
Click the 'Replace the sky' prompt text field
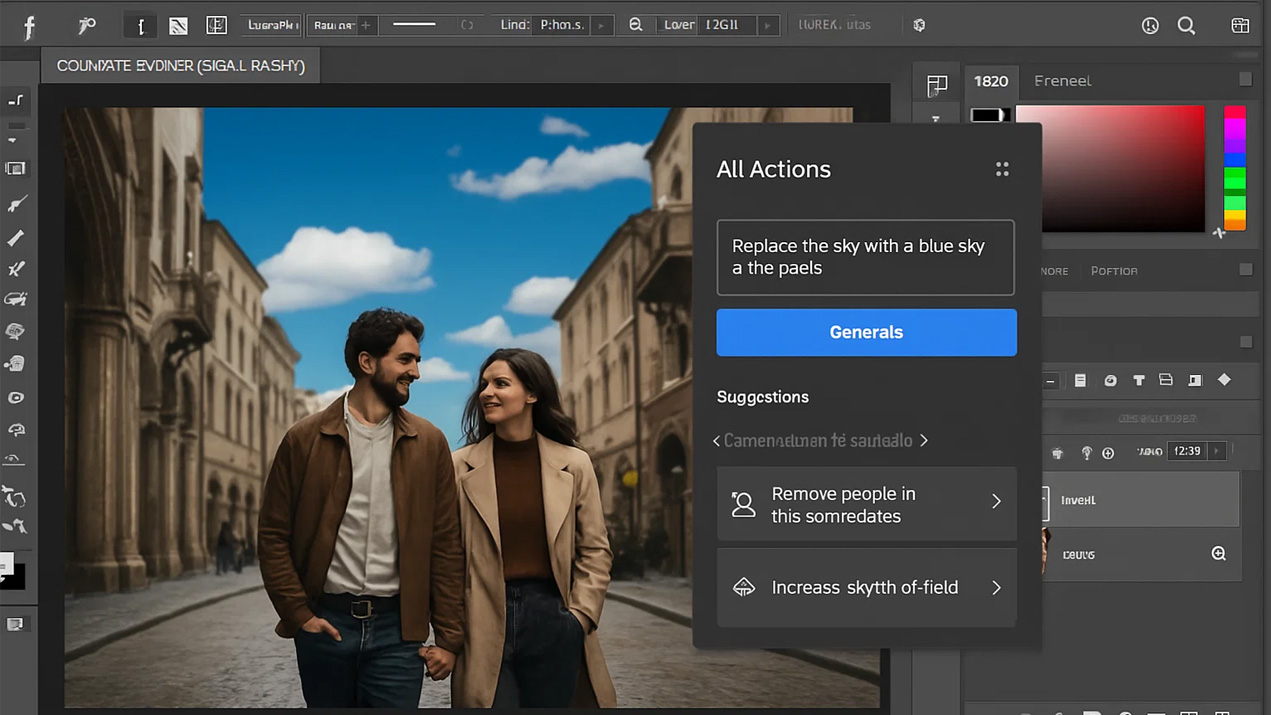(x=865, y=257)
